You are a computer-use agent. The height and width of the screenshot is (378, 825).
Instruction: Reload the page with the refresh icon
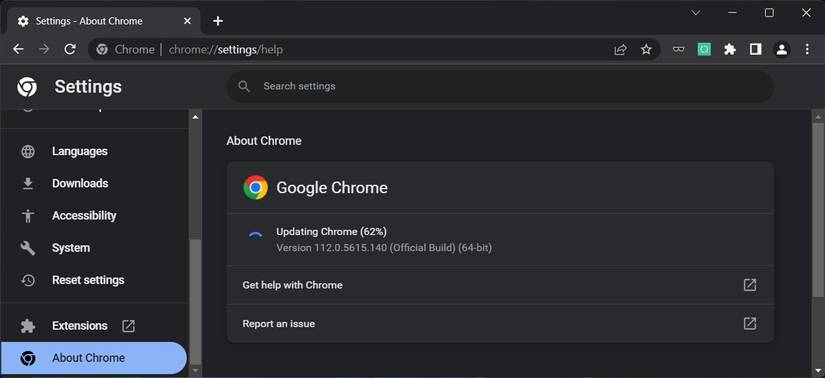coord(70,49)
